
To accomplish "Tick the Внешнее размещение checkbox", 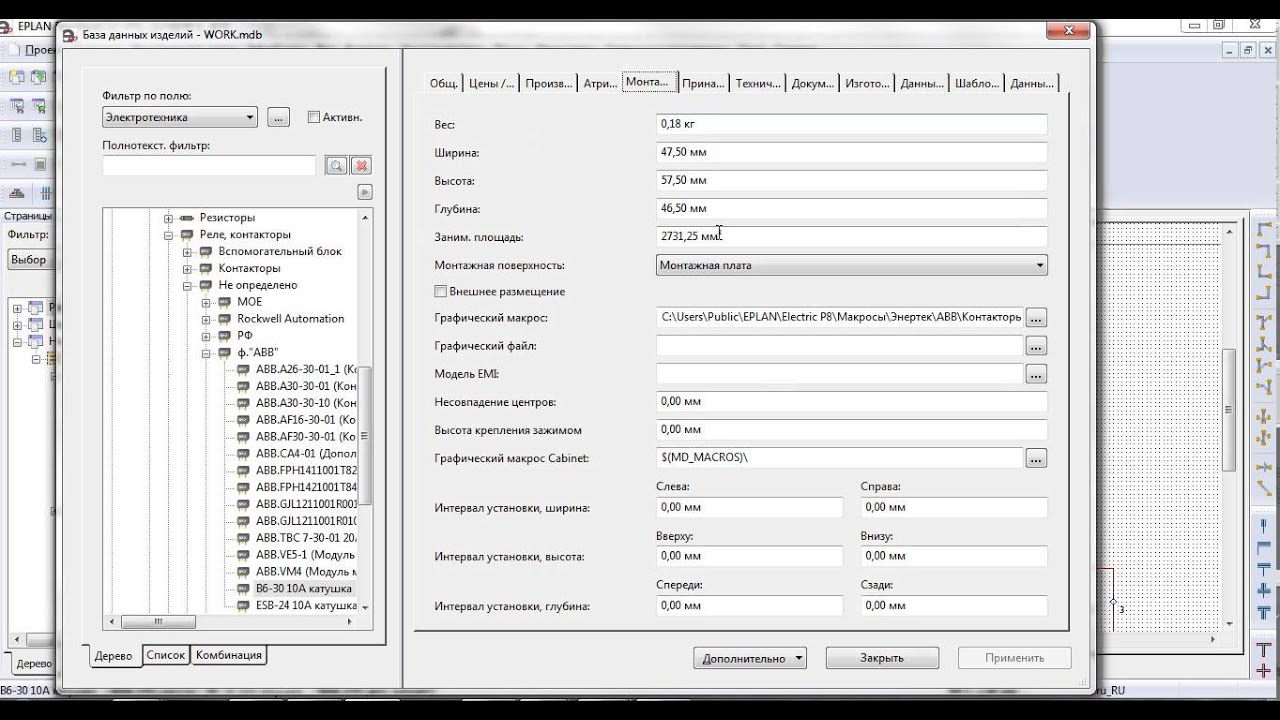I will point(440,292).
